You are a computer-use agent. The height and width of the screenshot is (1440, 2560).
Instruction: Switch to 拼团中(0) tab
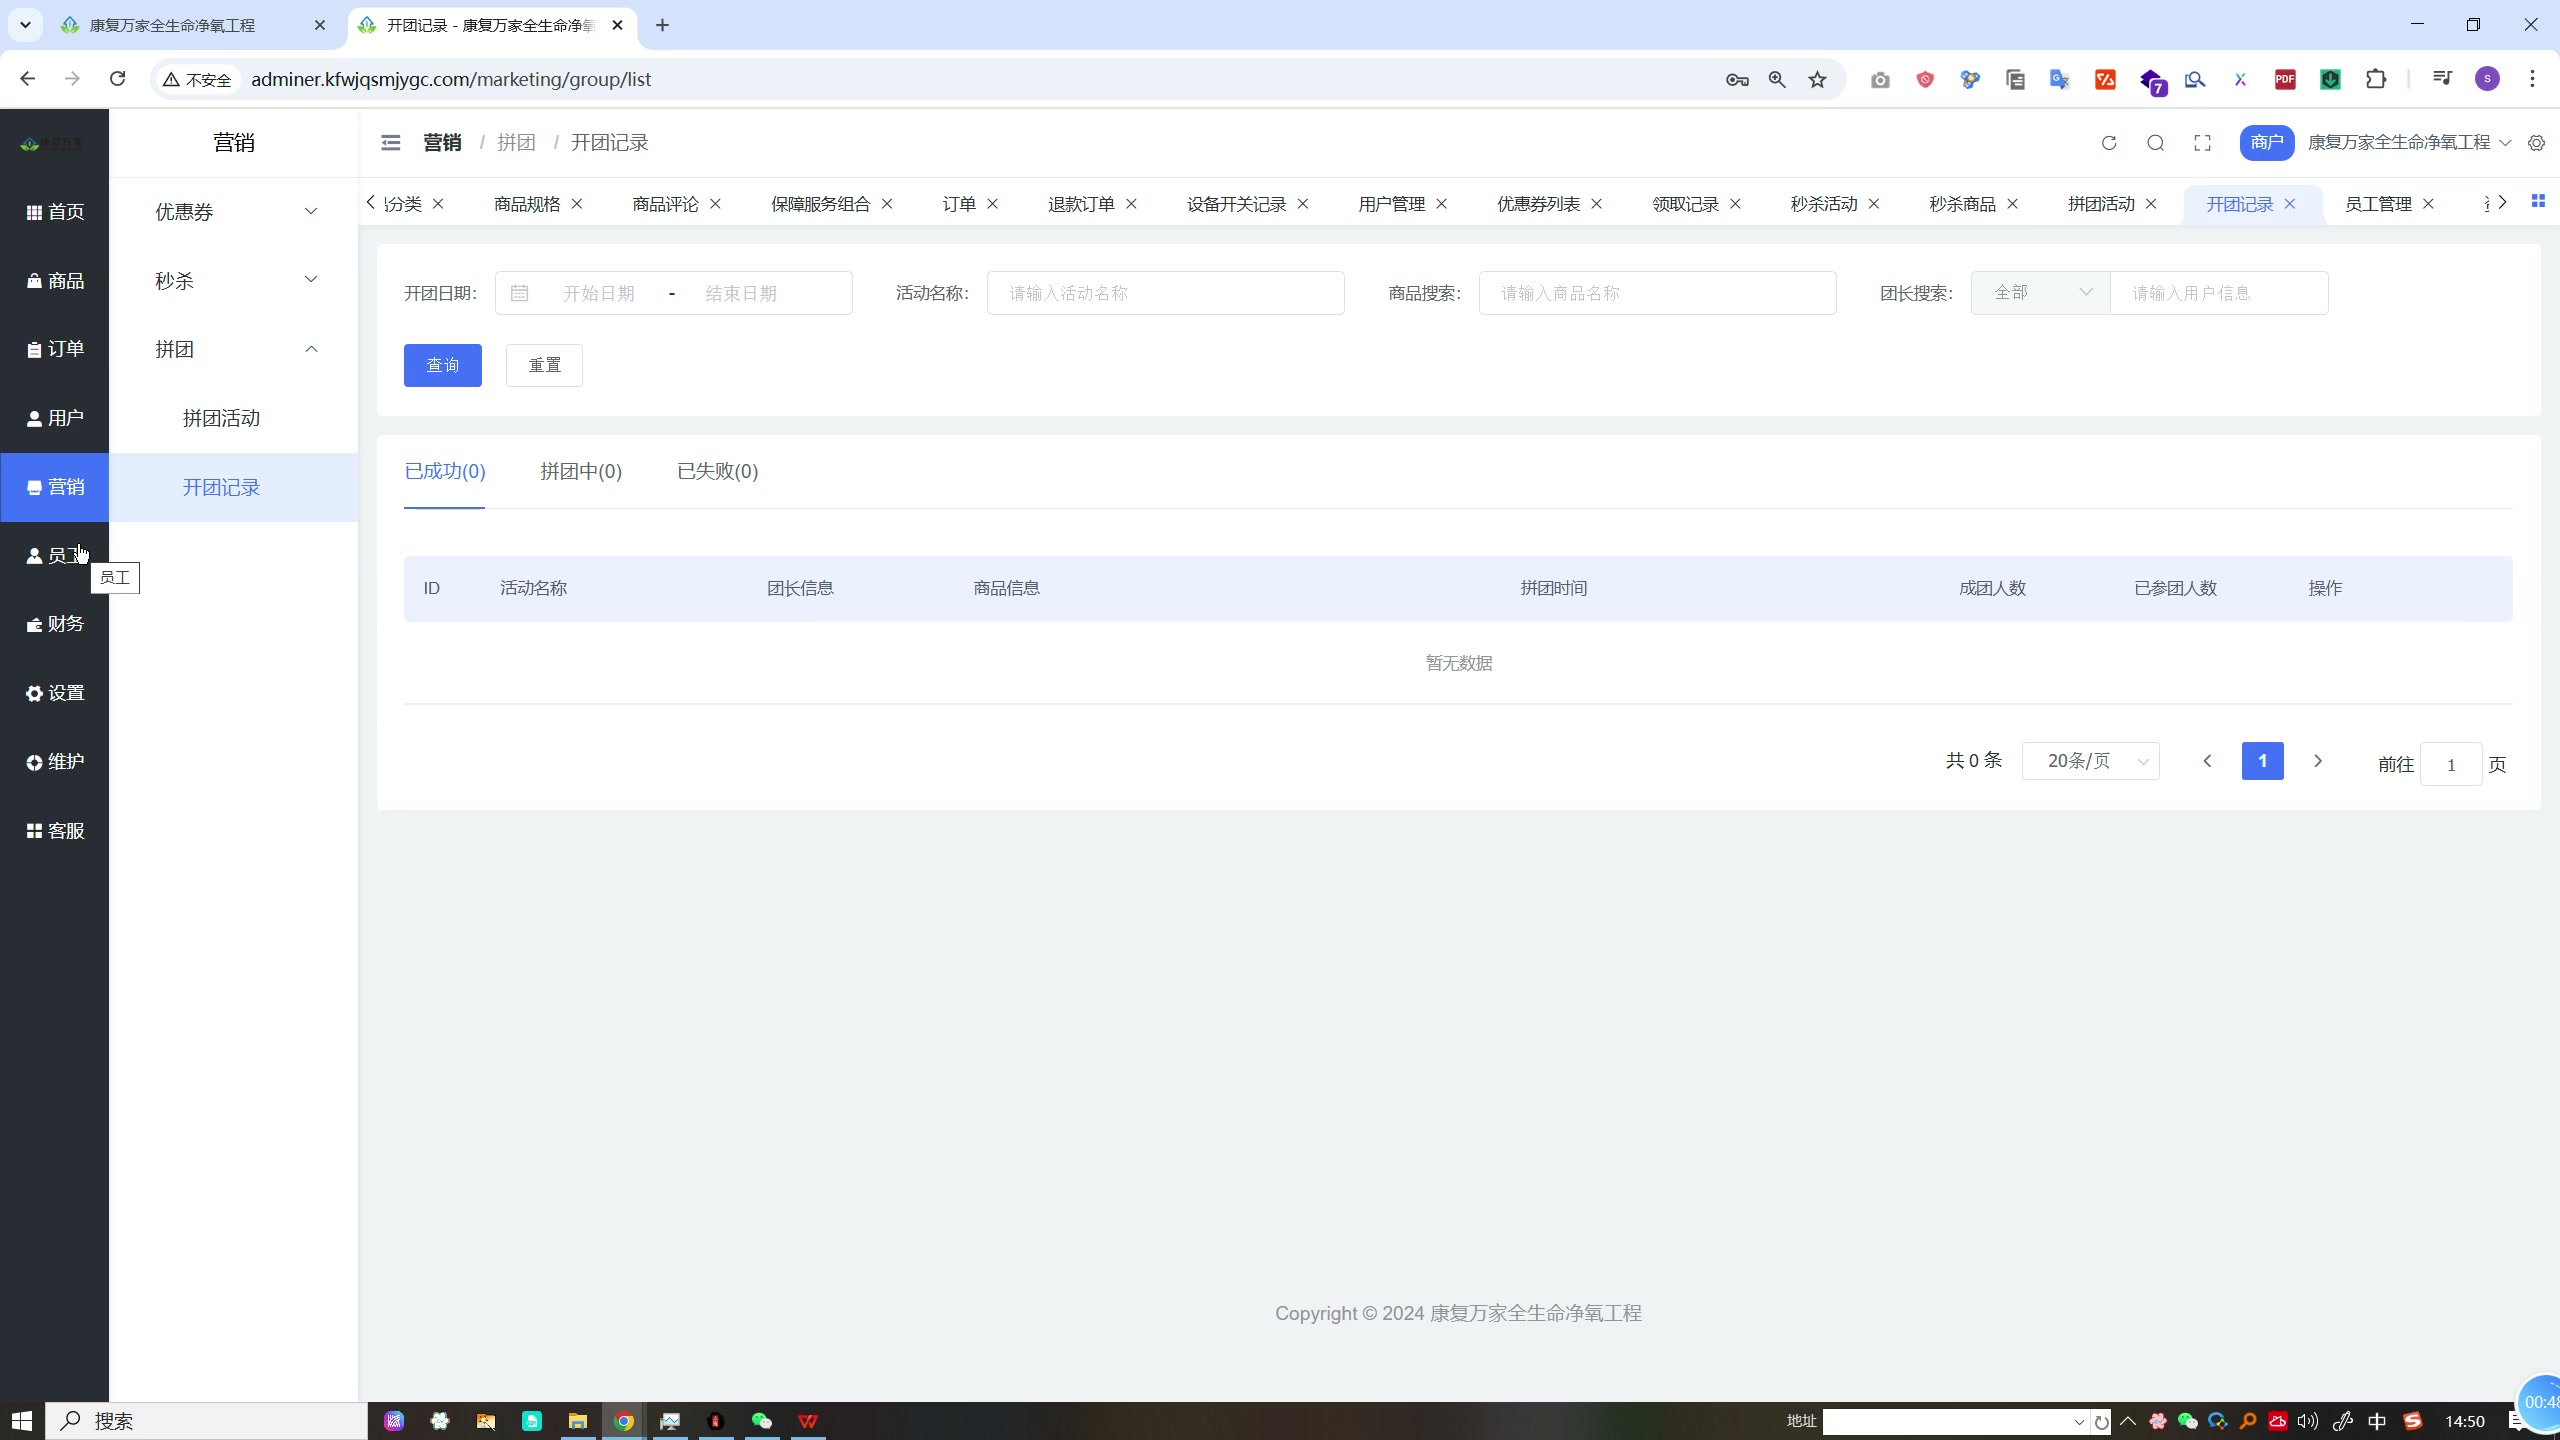pos(581,471)
